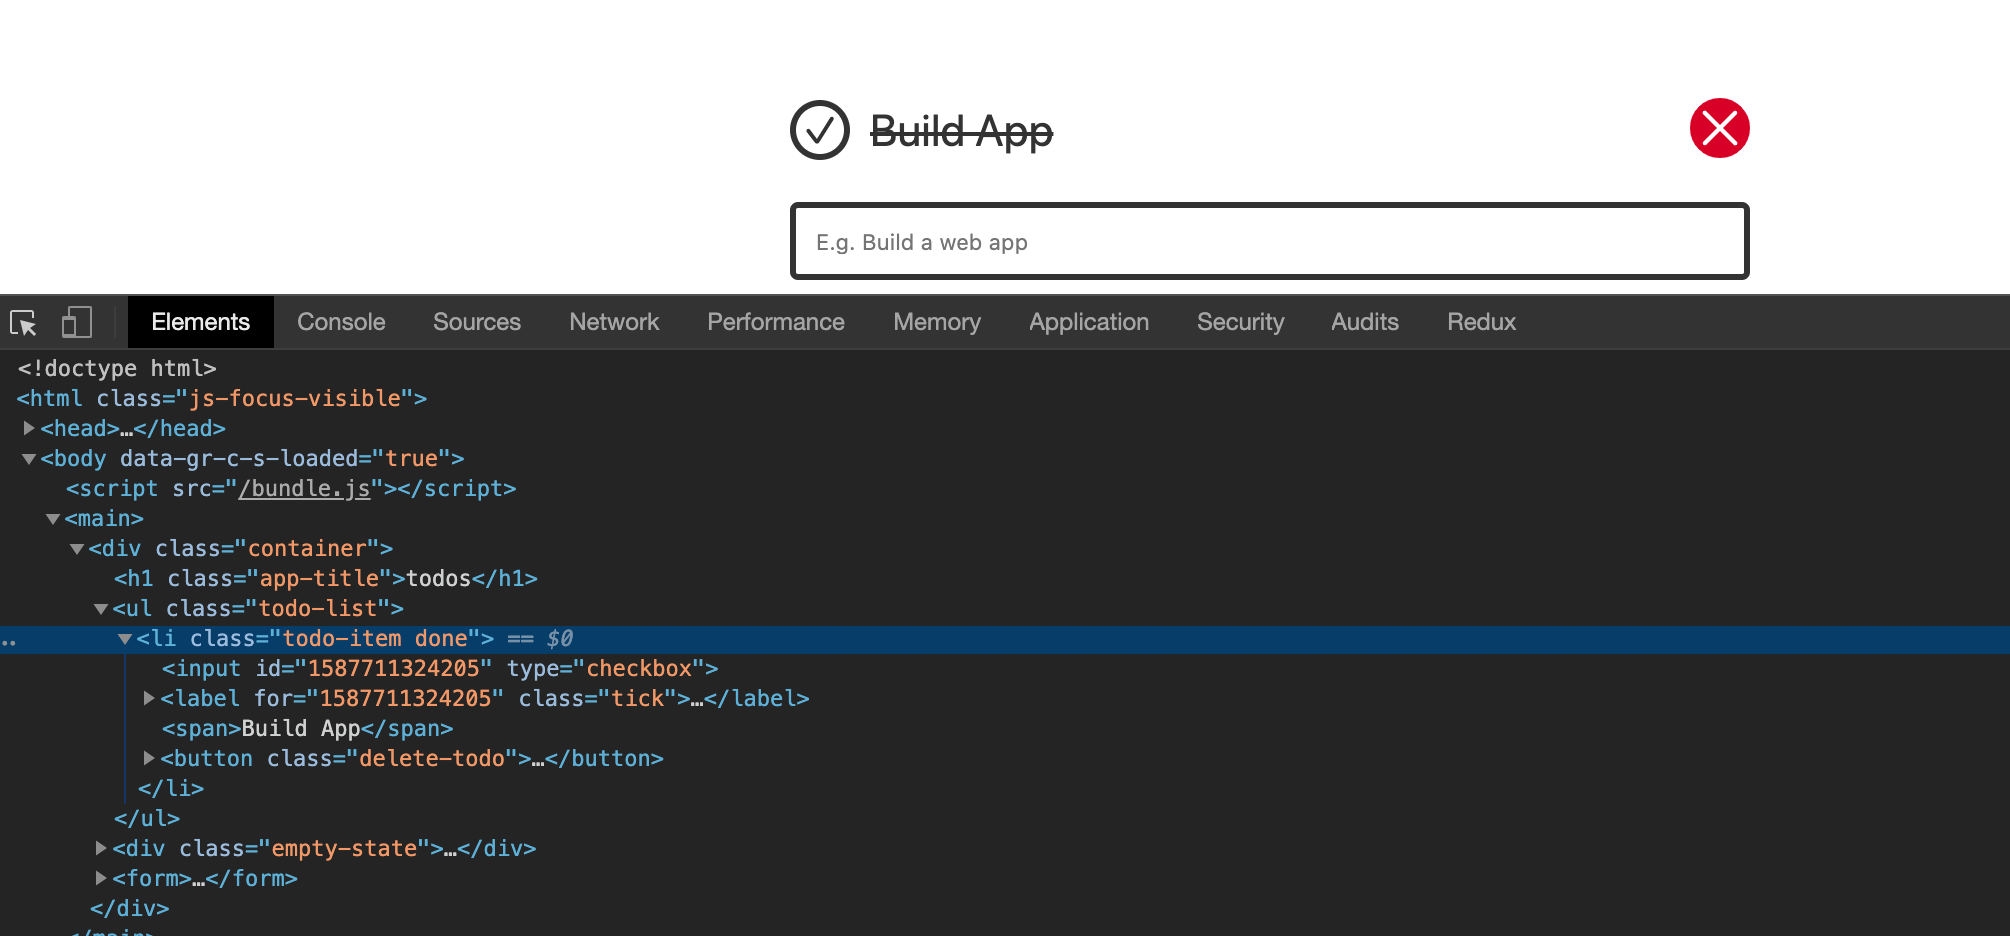
Task: Open the Sources panel
Action: coord(476,322)
